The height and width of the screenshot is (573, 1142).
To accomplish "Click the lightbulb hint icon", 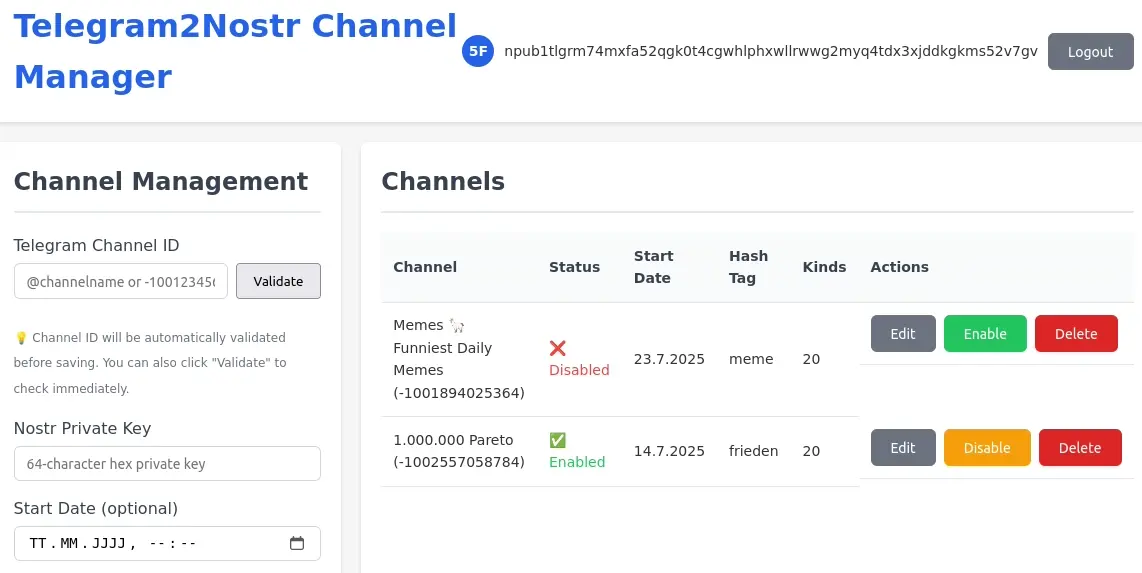I will click(21, 338).
